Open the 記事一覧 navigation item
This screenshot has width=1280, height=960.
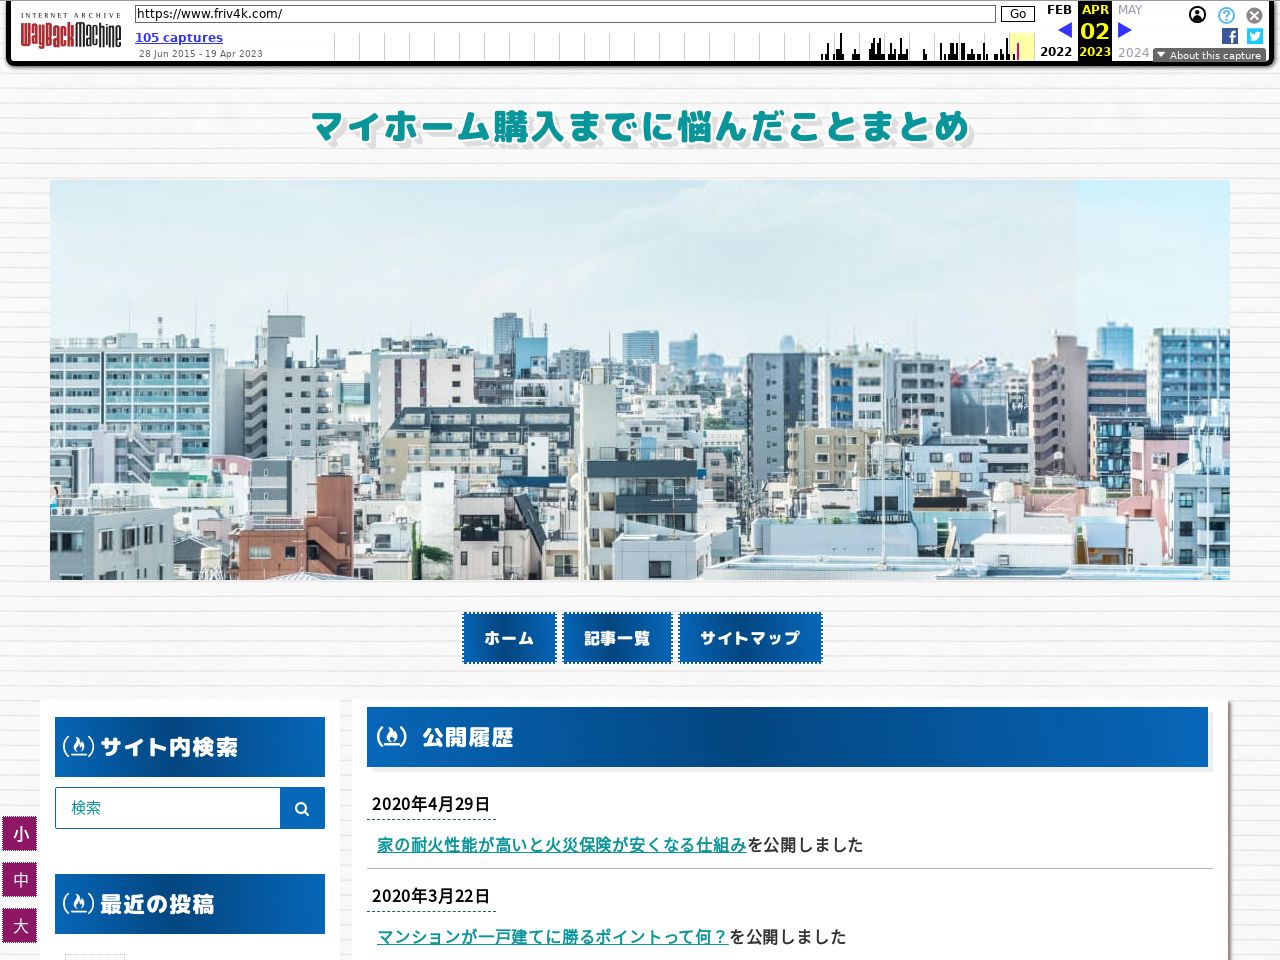[x=617, y=638]
